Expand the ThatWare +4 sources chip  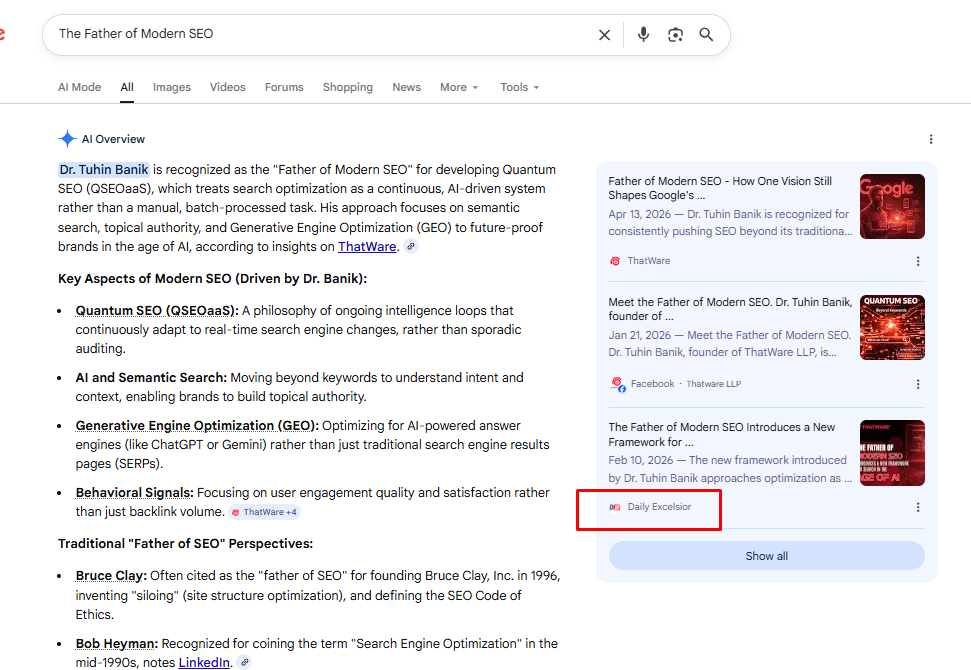[264, 512]
